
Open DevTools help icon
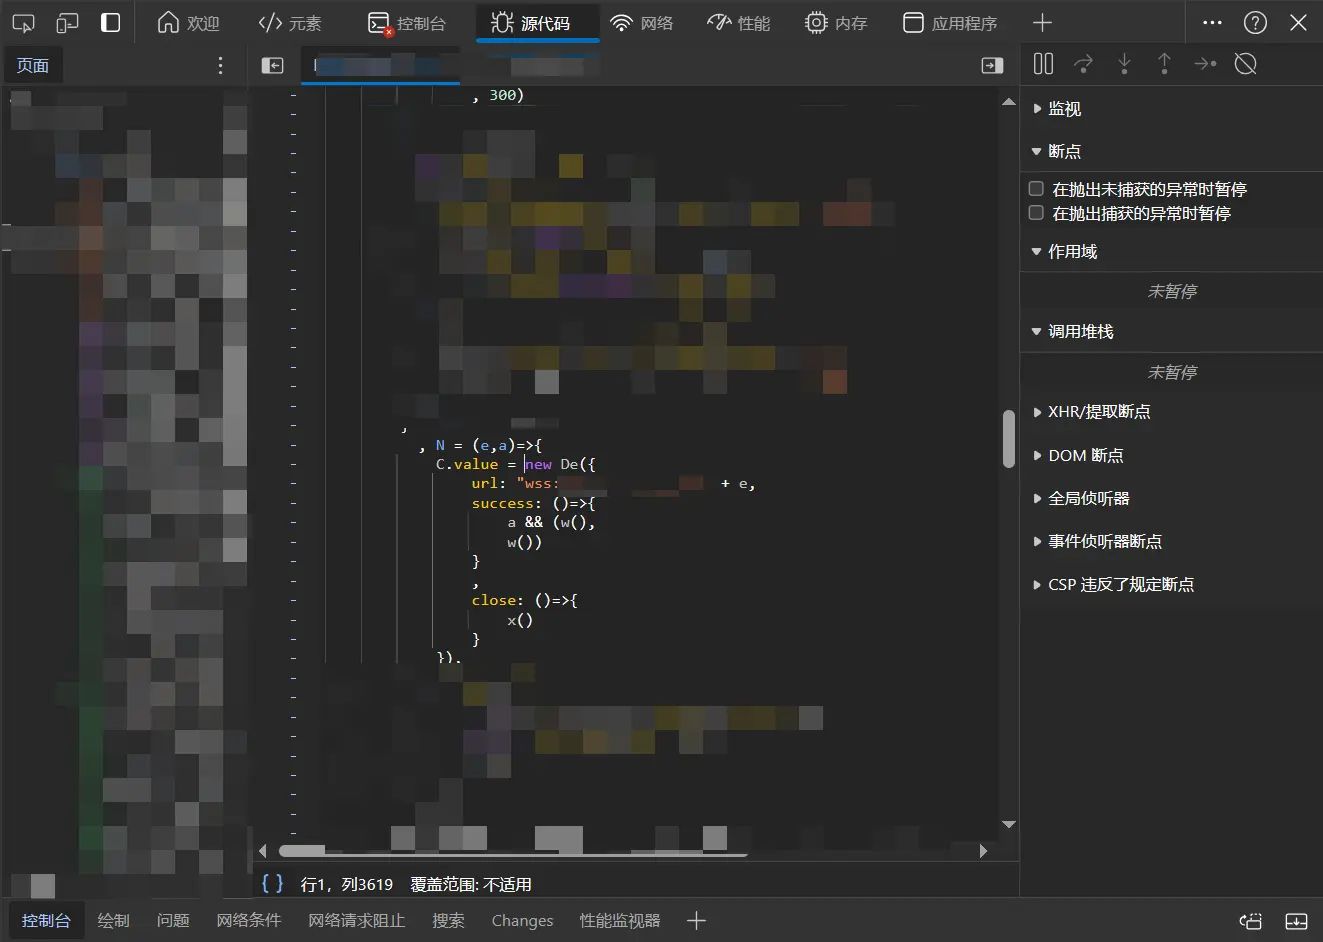click(1255, 23)
